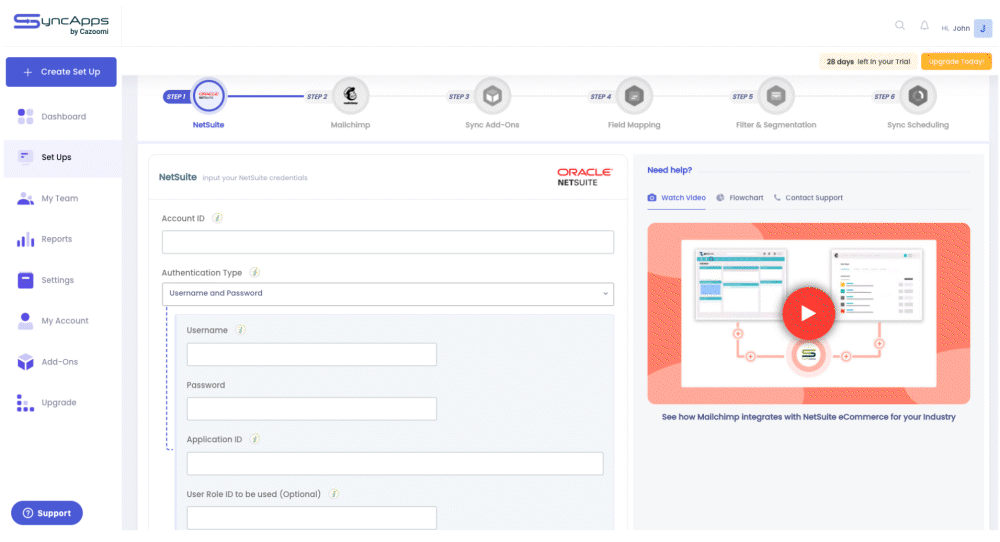
Task: Open Add-Ons in the sidebar
Action: click(x=60, y=362)
